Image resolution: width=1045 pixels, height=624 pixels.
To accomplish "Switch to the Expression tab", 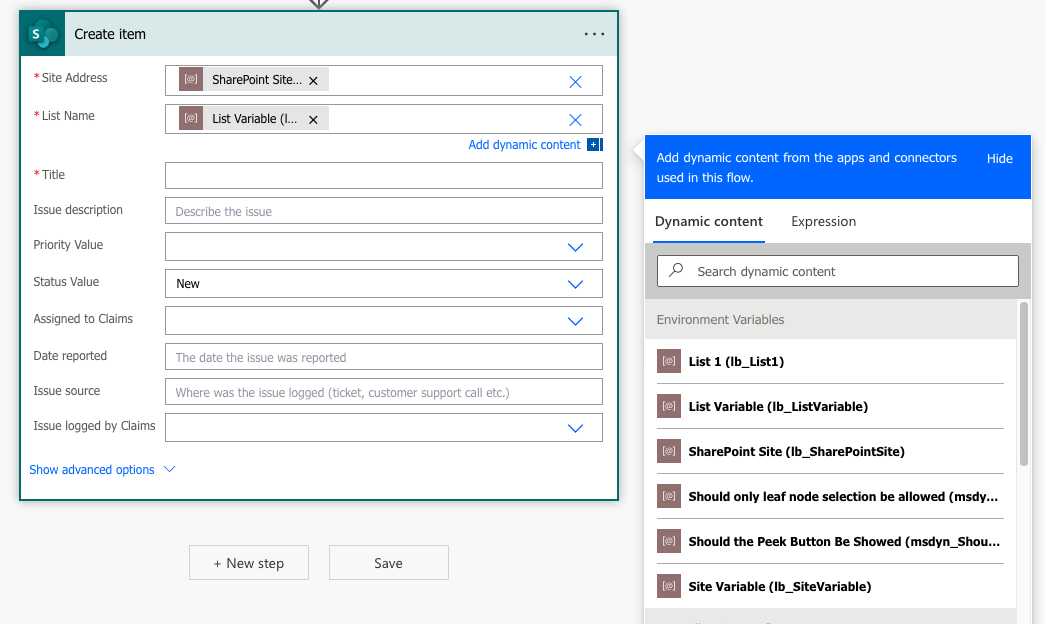I will pyautogui.click(x=823, y=221).
